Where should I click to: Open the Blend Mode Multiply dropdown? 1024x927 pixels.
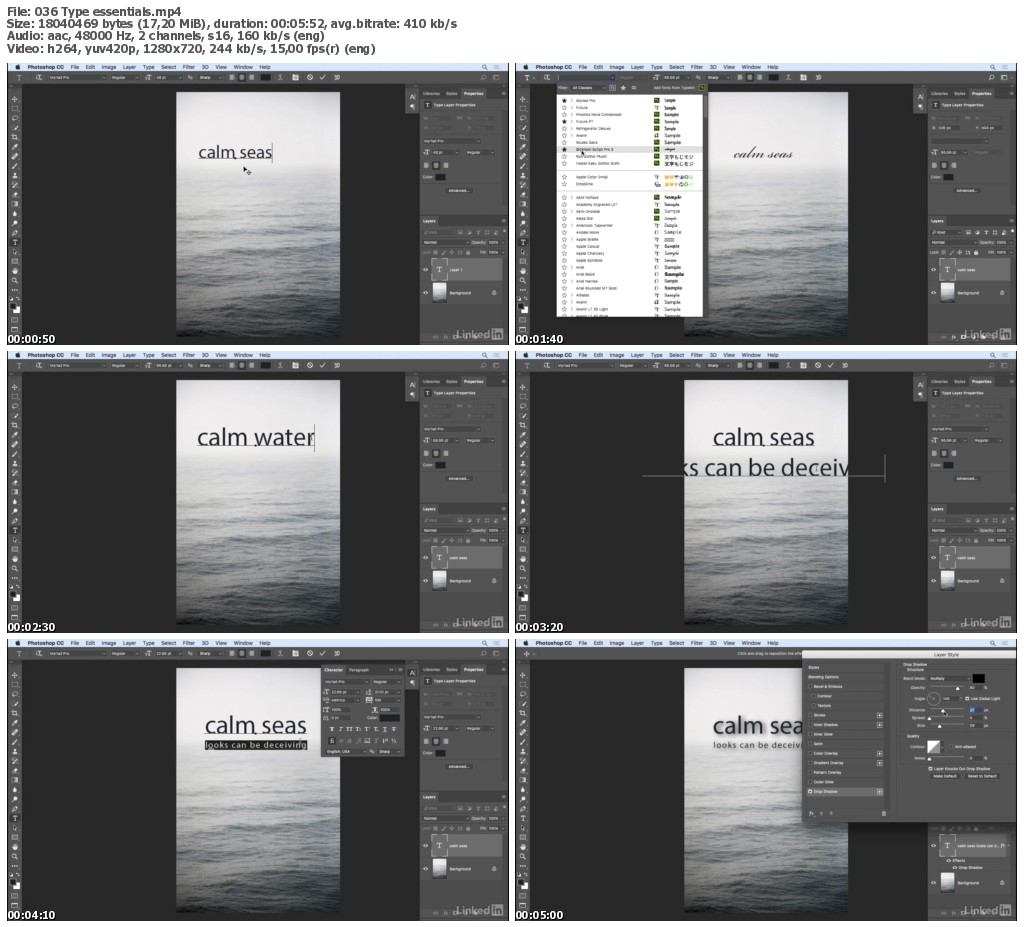(950, 679)
